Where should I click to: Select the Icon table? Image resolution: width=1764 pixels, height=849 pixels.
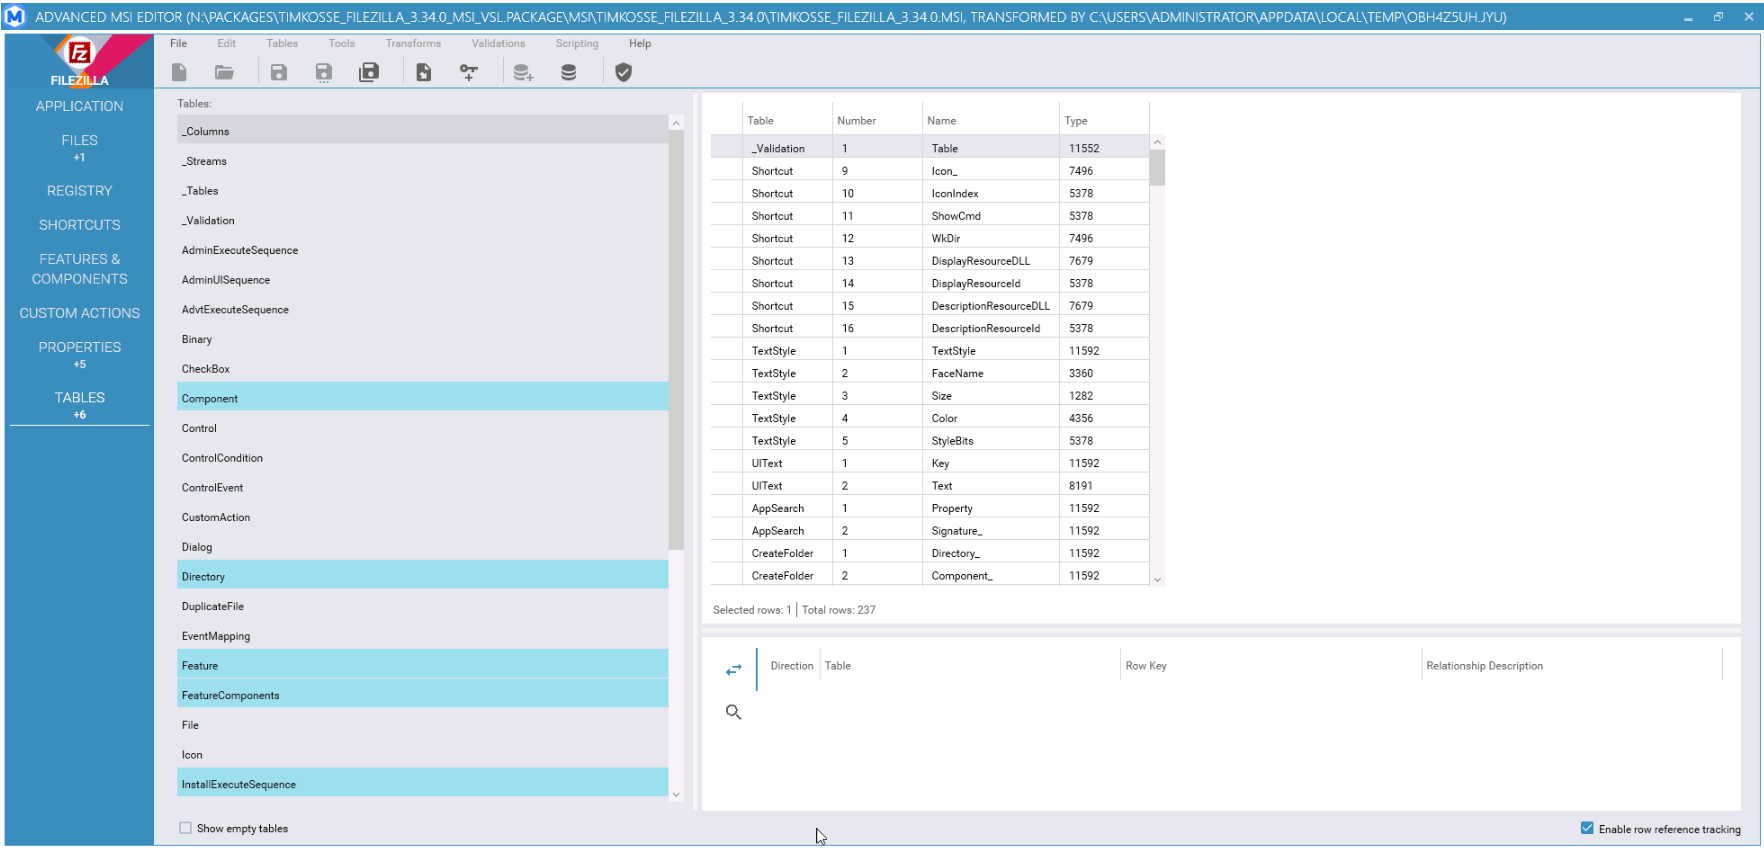point(423,755)
